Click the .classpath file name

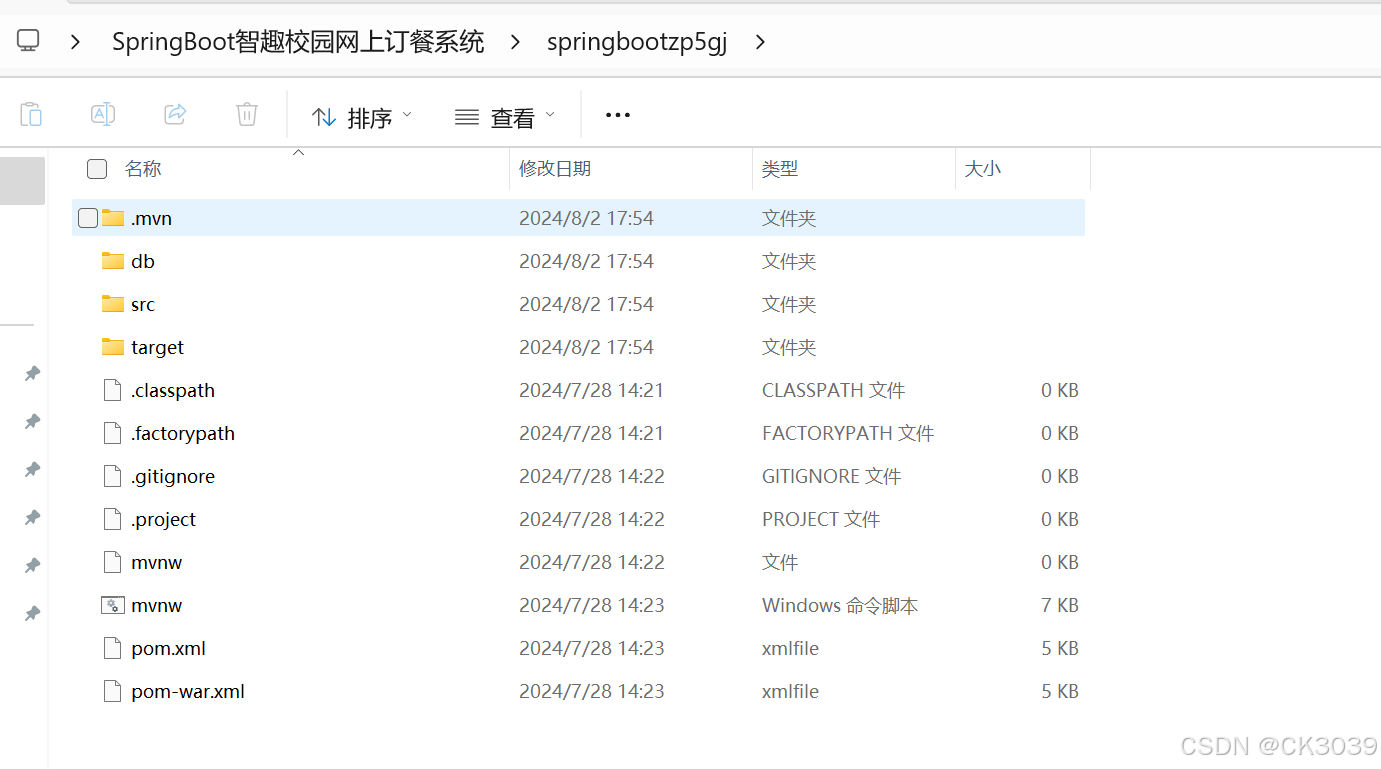point(173,390)
